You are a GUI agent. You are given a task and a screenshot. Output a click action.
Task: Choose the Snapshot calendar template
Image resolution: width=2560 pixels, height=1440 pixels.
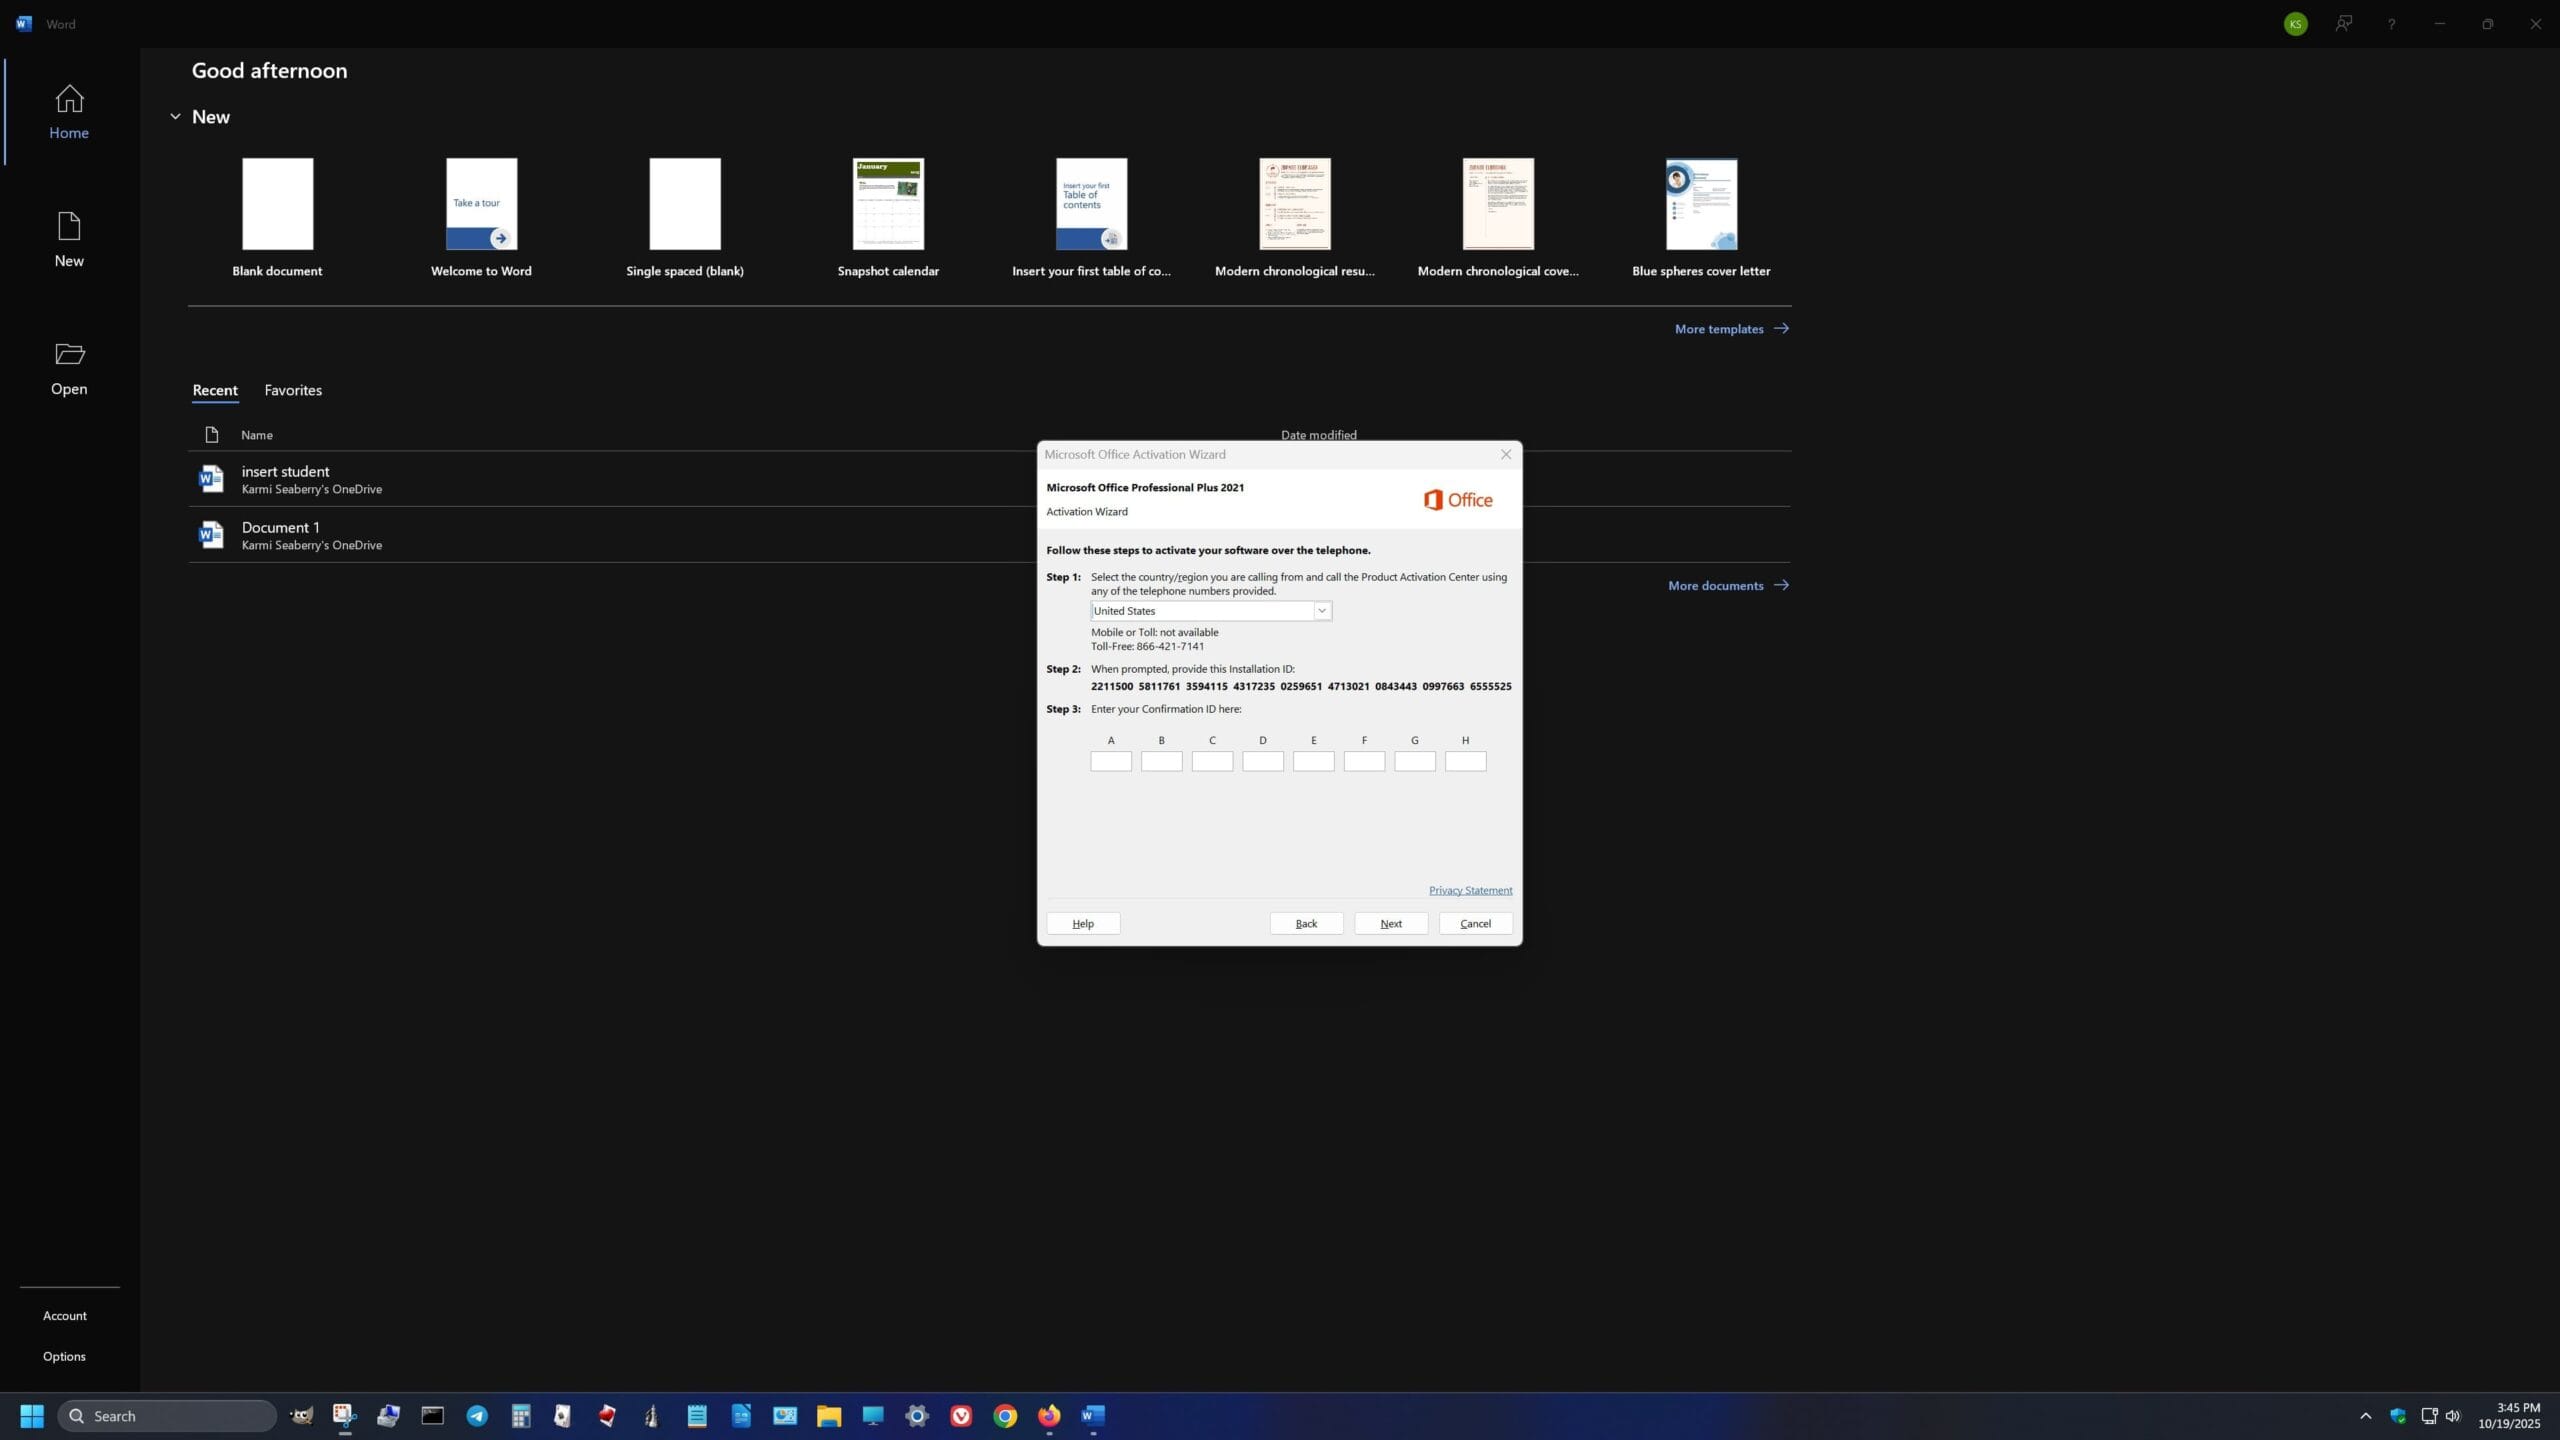tap(888, 204)
